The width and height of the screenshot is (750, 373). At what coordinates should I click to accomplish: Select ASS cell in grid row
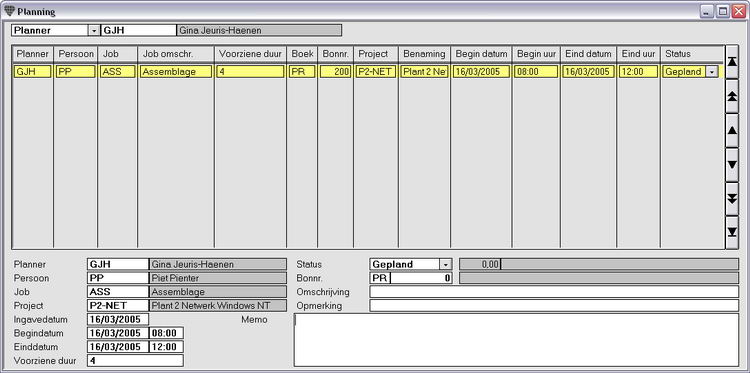point(118,72)
